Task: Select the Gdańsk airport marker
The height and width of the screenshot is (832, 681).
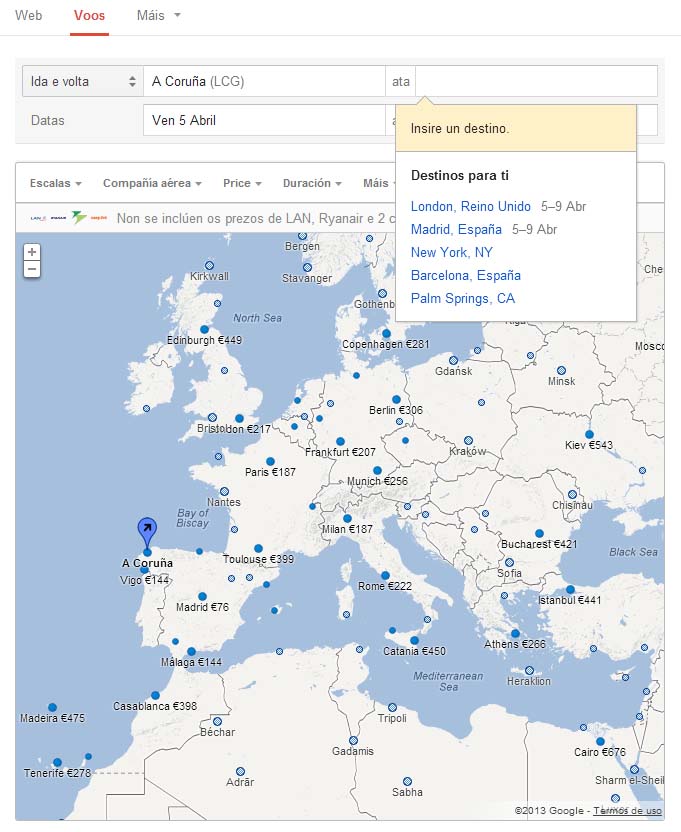Action: 453,360
